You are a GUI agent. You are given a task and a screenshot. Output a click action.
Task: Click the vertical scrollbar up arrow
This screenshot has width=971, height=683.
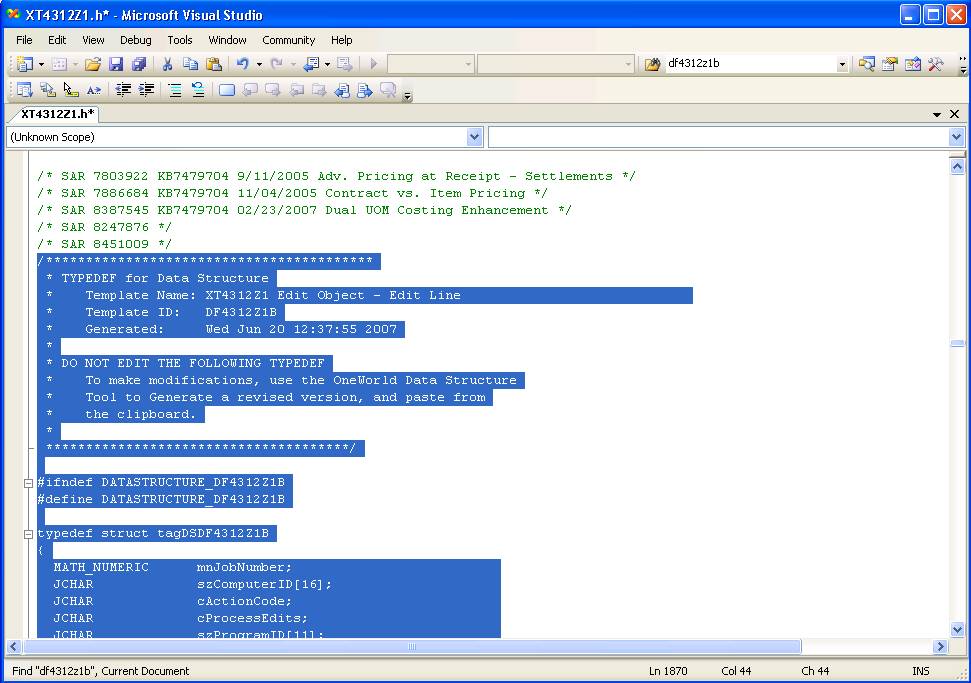pyautogui.click(x=957, y=166)
